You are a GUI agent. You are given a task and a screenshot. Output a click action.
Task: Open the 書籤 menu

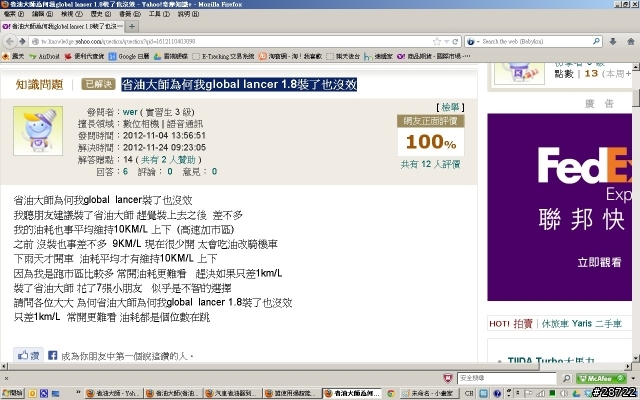[x=130, y=14]
